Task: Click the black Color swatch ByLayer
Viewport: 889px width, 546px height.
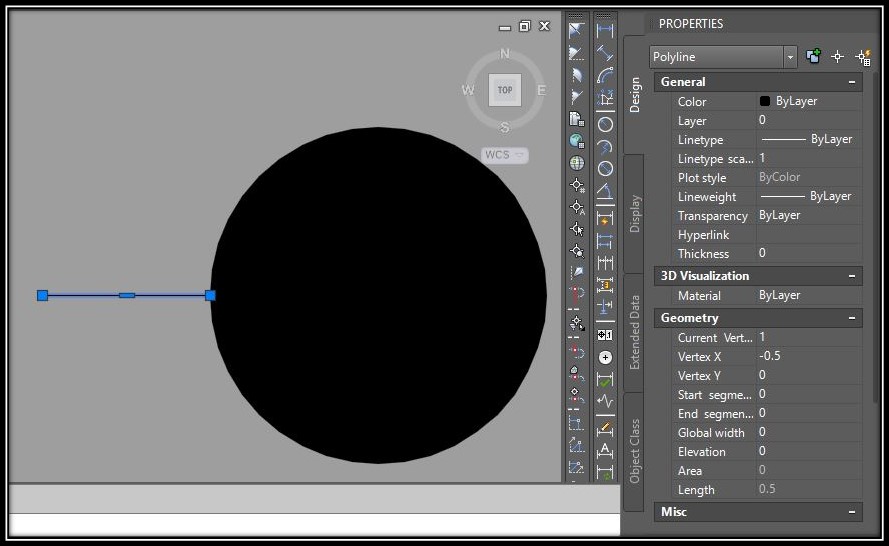Action: pos(765,101)
